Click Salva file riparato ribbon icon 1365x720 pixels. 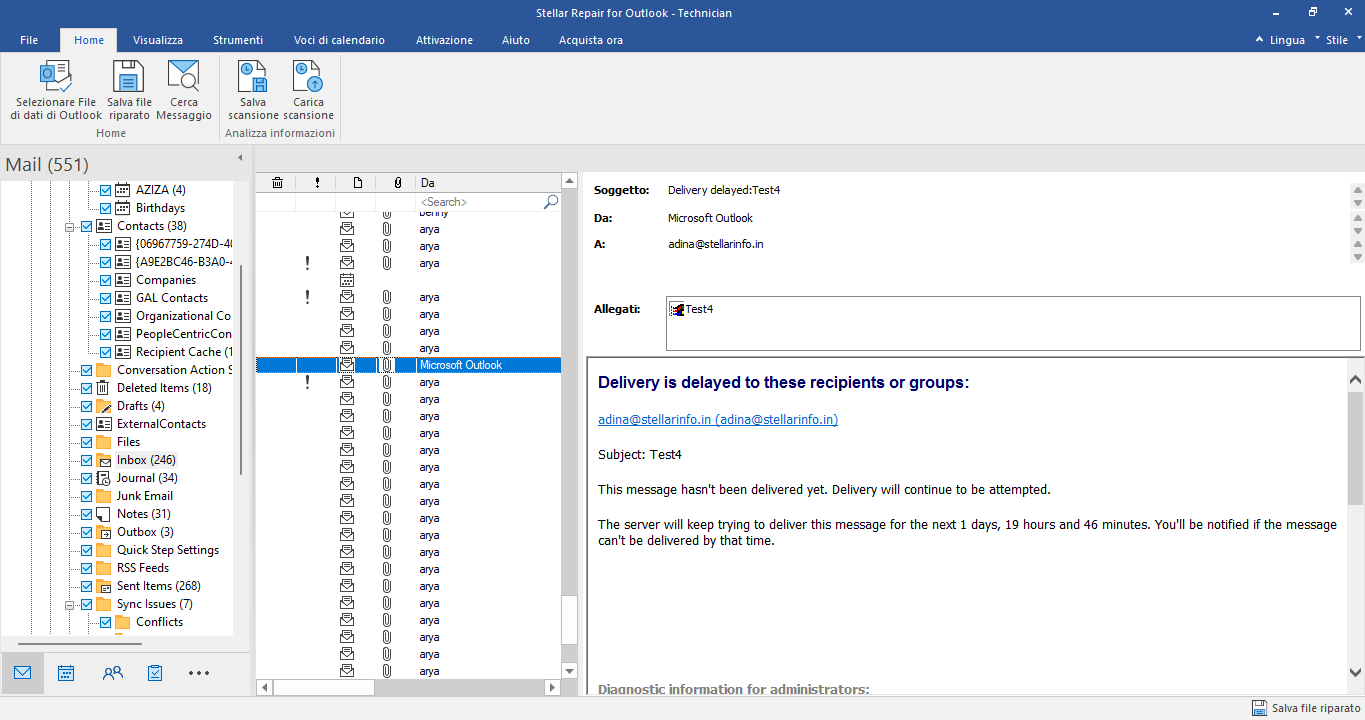tap(129, 78)
